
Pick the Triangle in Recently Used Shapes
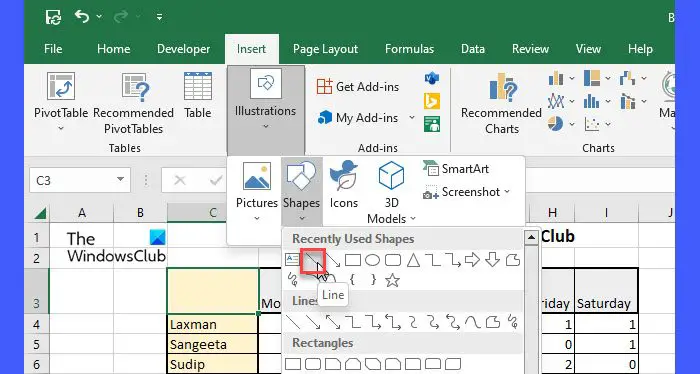pos(413,260)
